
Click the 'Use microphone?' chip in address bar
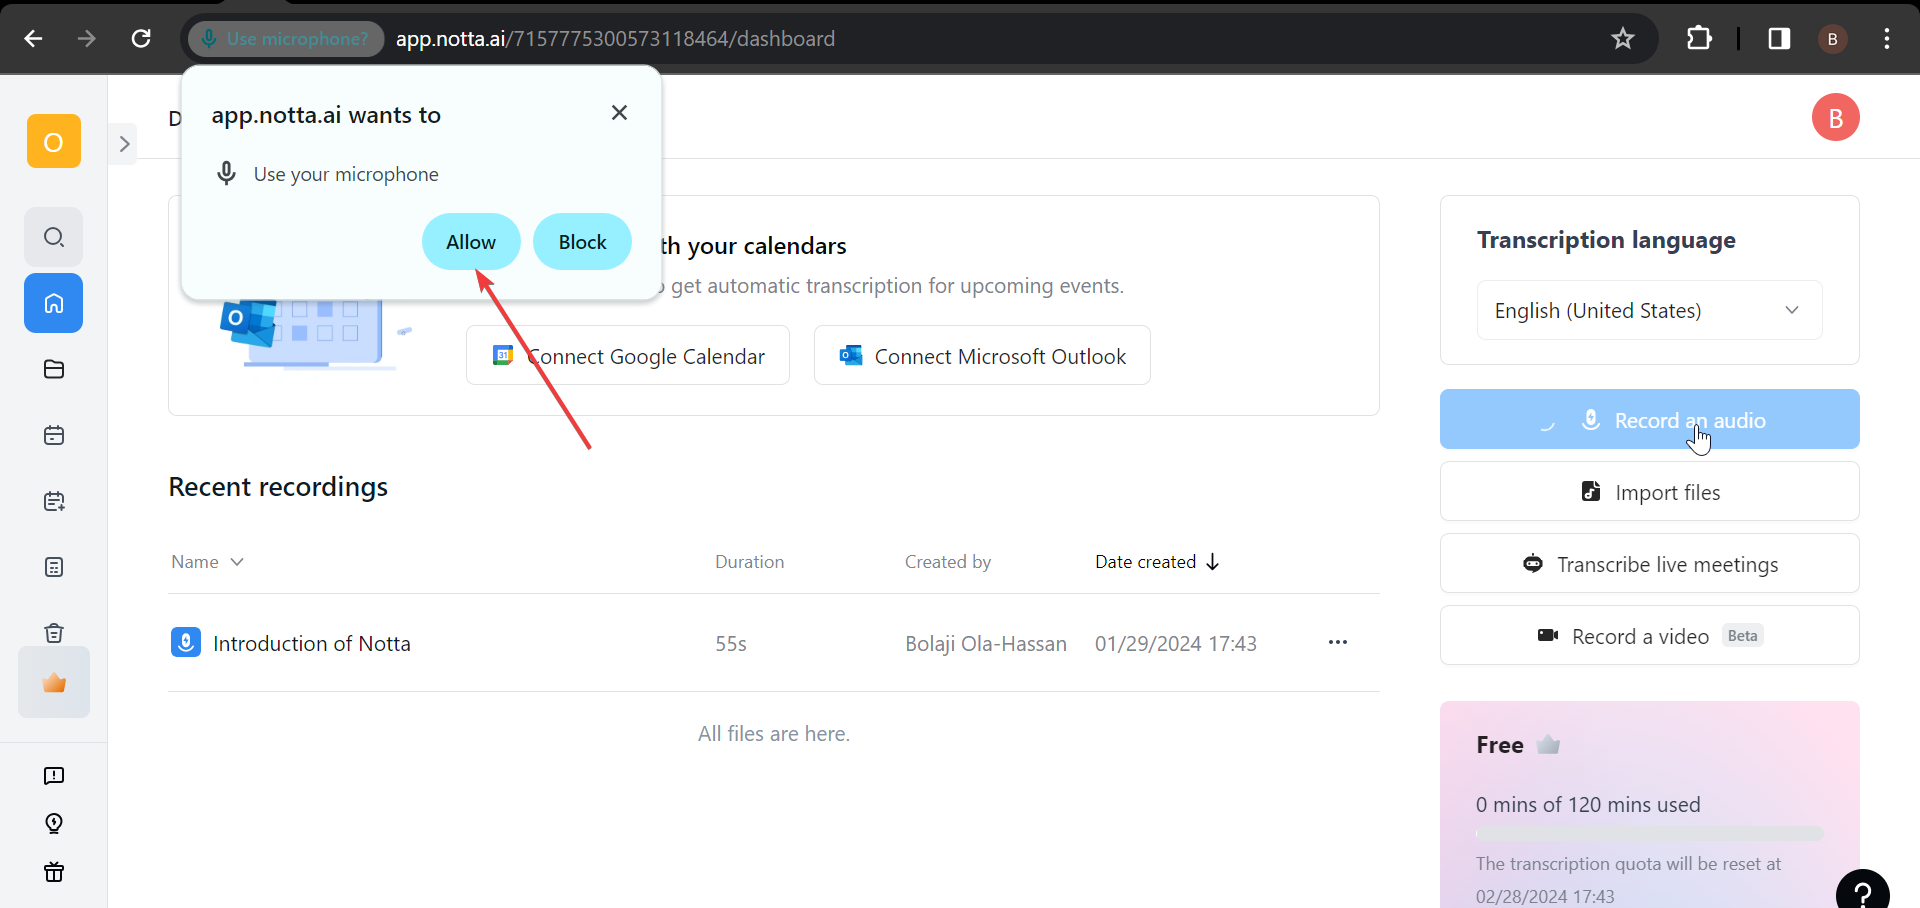[x=286, y=38]
